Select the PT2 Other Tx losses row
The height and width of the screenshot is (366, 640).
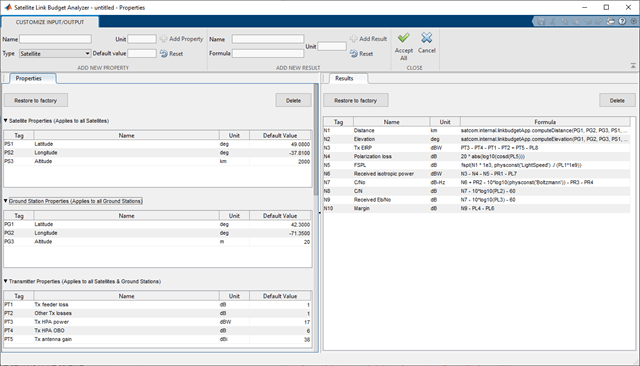point(158,313)
